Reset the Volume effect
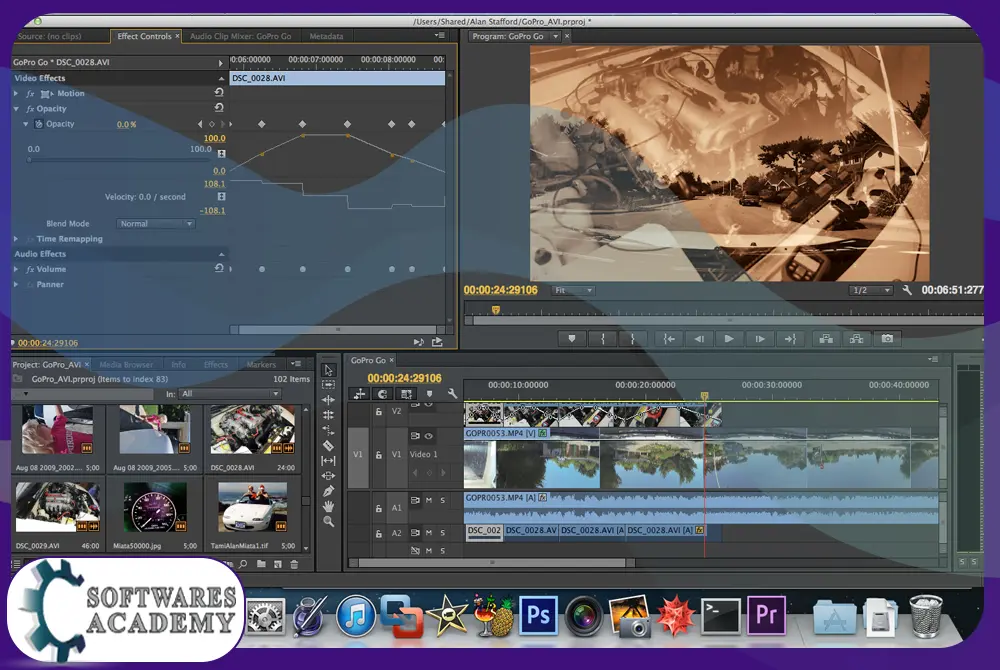Image resolution: width=1000 pixels, height=670 pixels. [x=219, y=268]
